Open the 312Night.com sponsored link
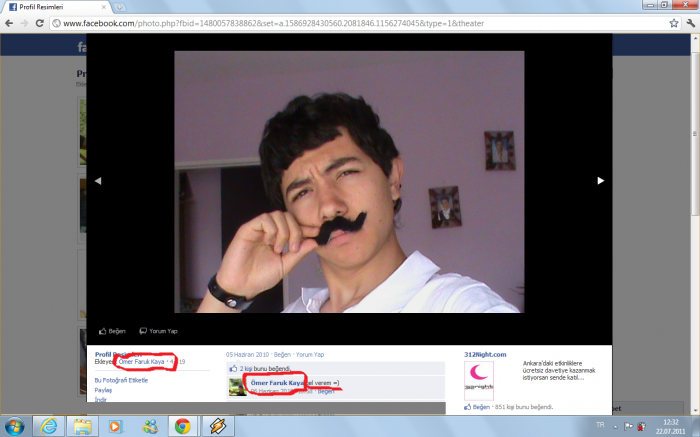This screenshot has height=437, width=700. [485, 354]
